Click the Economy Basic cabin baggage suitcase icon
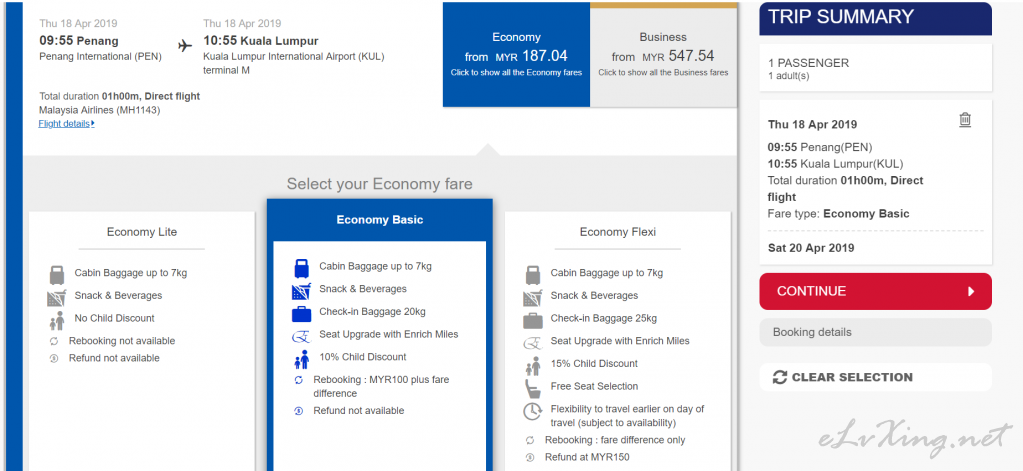This screenshot has width=1023, height=471. (x=301, y=268)
